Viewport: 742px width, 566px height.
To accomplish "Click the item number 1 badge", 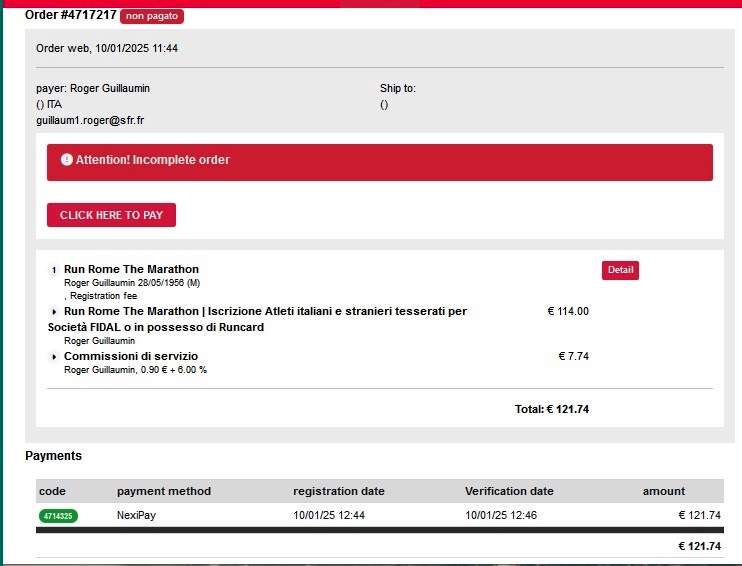I will pos(54,270).
